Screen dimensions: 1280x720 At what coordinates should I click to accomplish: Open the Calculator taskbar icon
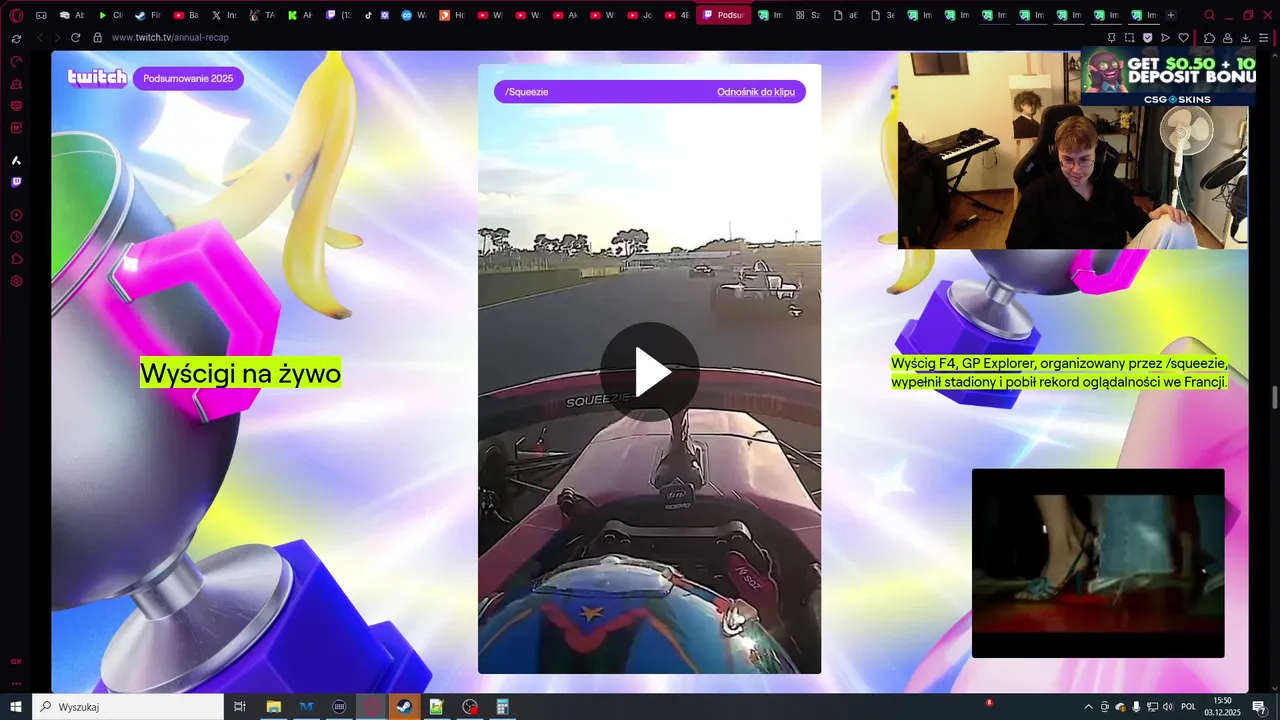tap(502, 707)
